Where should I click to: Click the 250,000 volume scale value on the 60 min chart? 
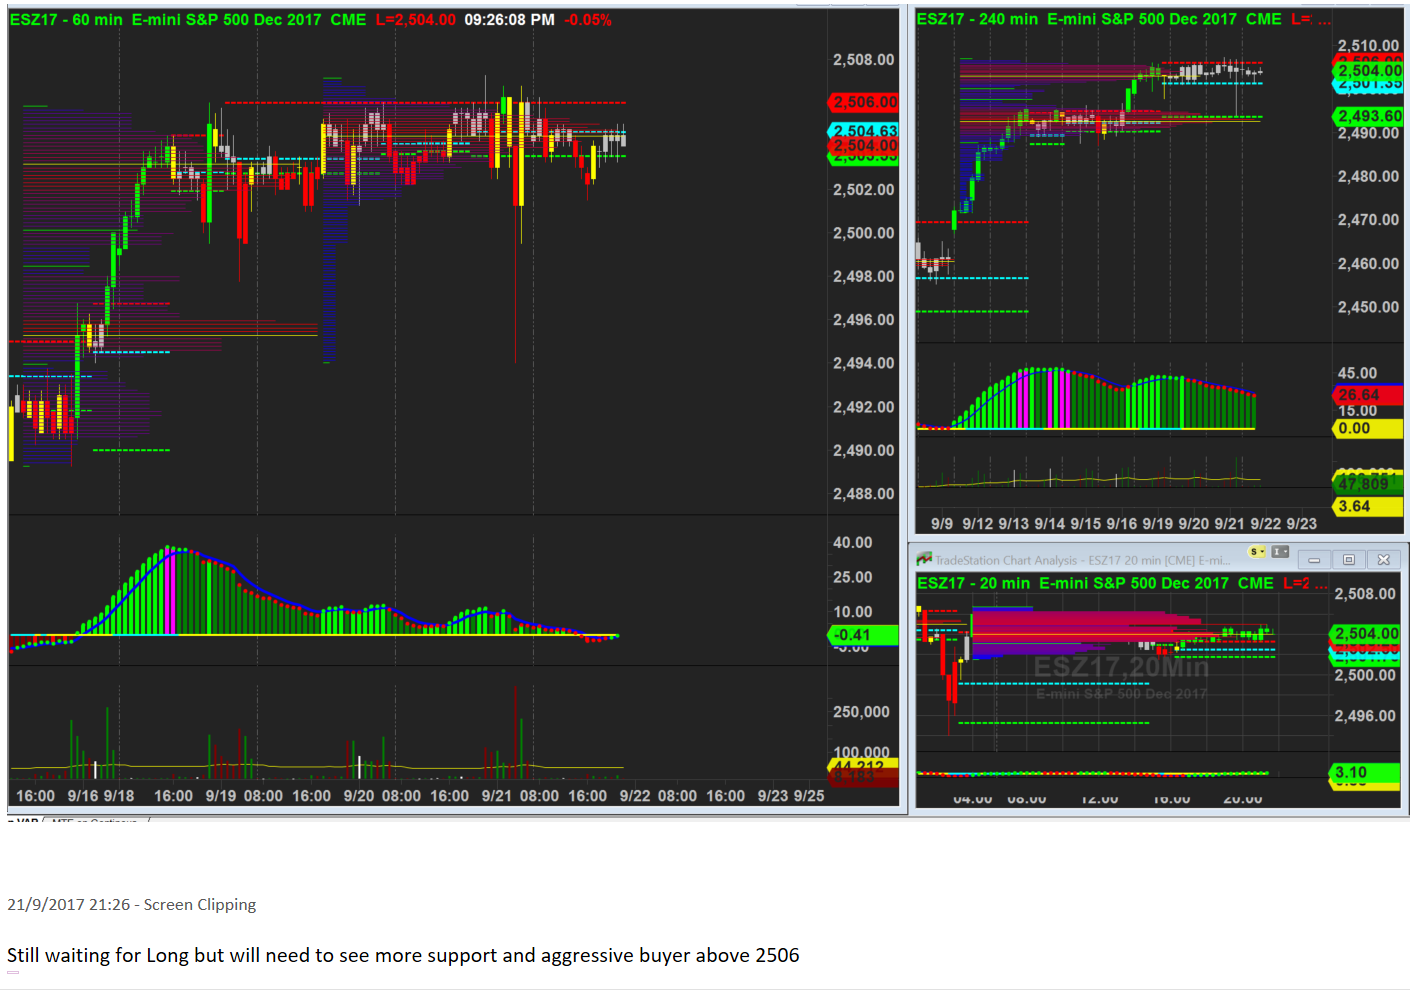[x=861, y=712]
